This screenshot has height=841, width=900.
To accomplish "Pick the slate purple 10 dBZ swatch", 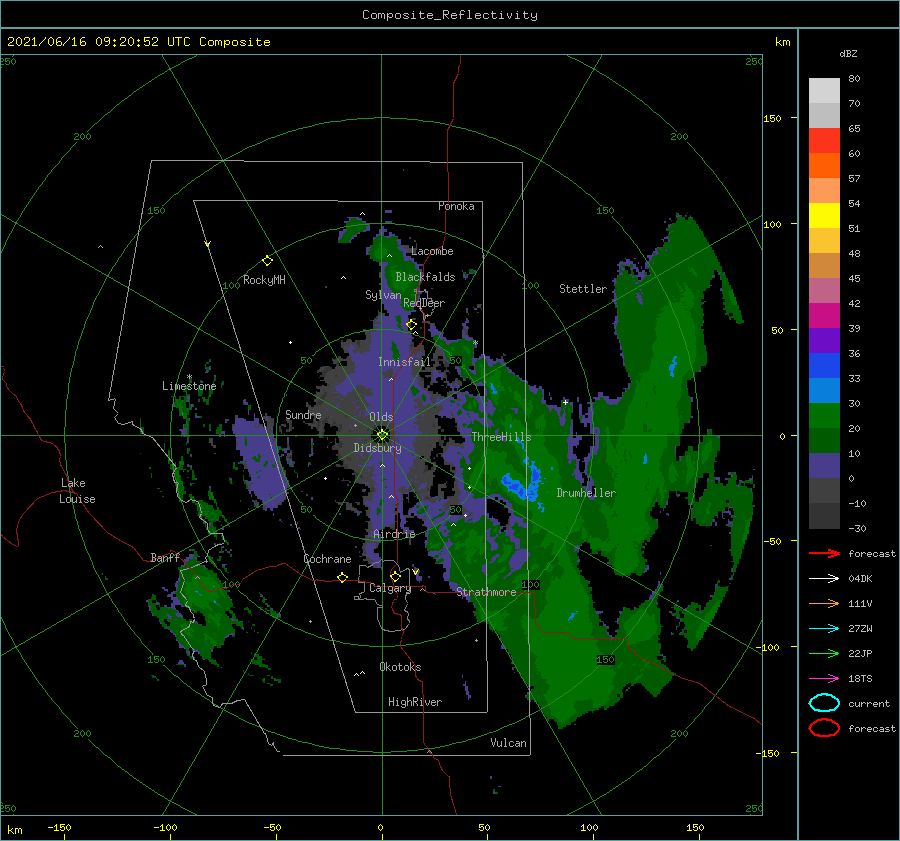I will 824,466.
